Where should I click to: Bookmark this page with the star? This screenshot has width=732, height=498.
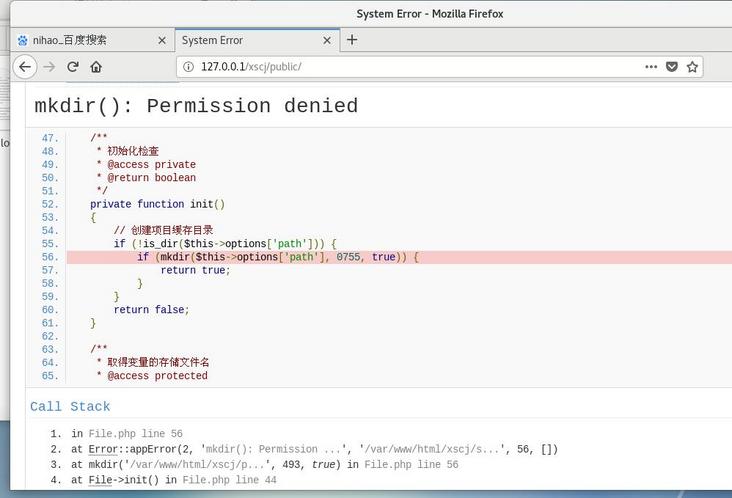tap(692, 67)
